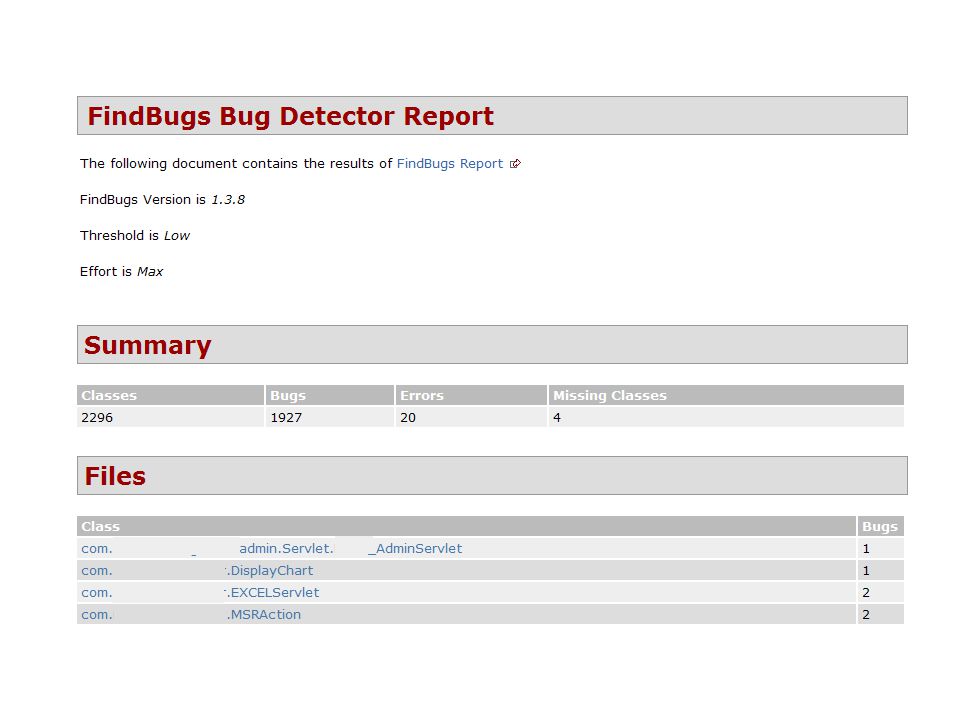Select the Classes column header in Summary

170,396
